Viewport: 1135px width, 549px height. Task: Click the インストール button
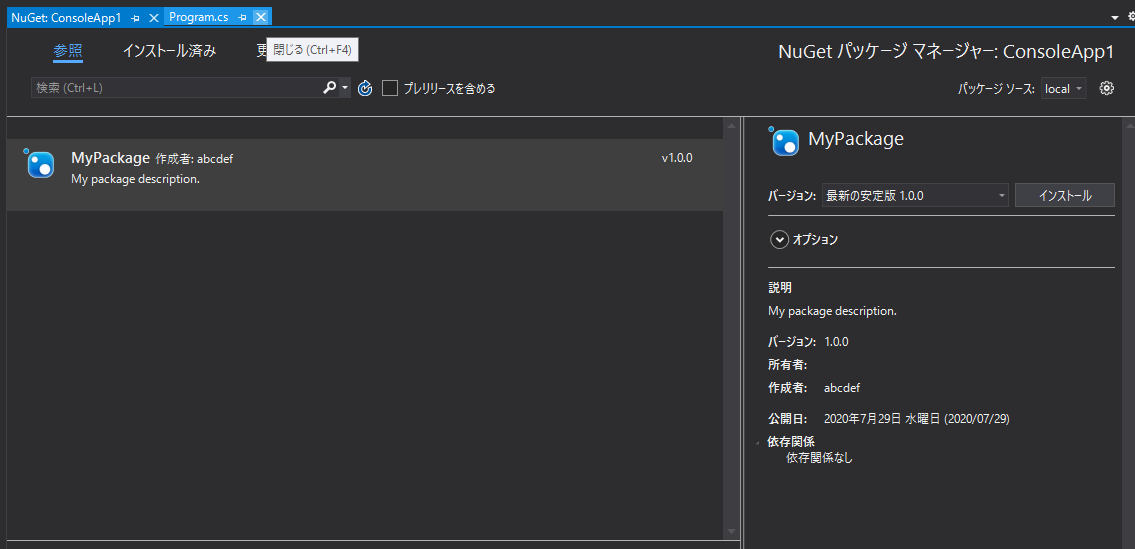1065,196
